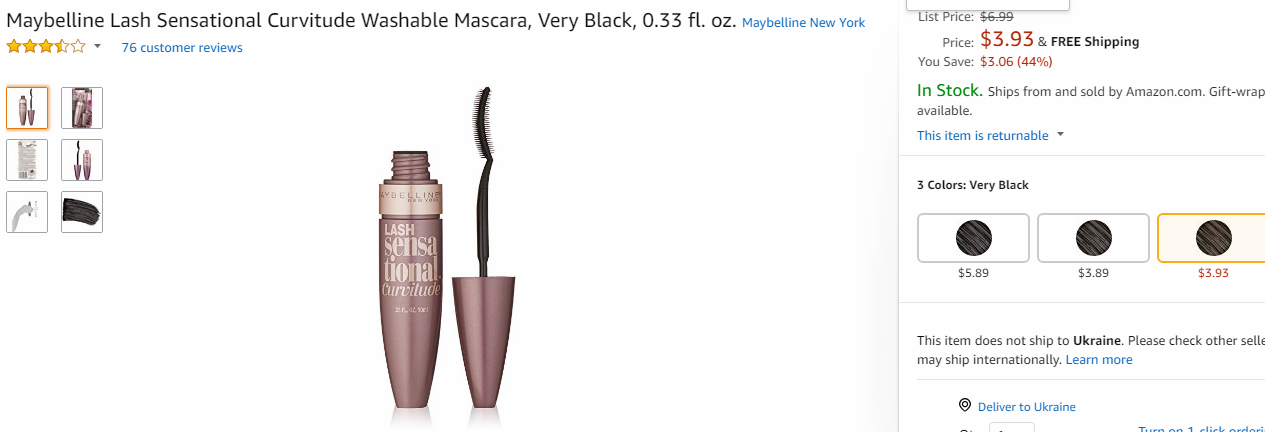Screen dimensions: 1265x432
Task: Open the Maybelline New York brand link
Action: click(804, 22)
